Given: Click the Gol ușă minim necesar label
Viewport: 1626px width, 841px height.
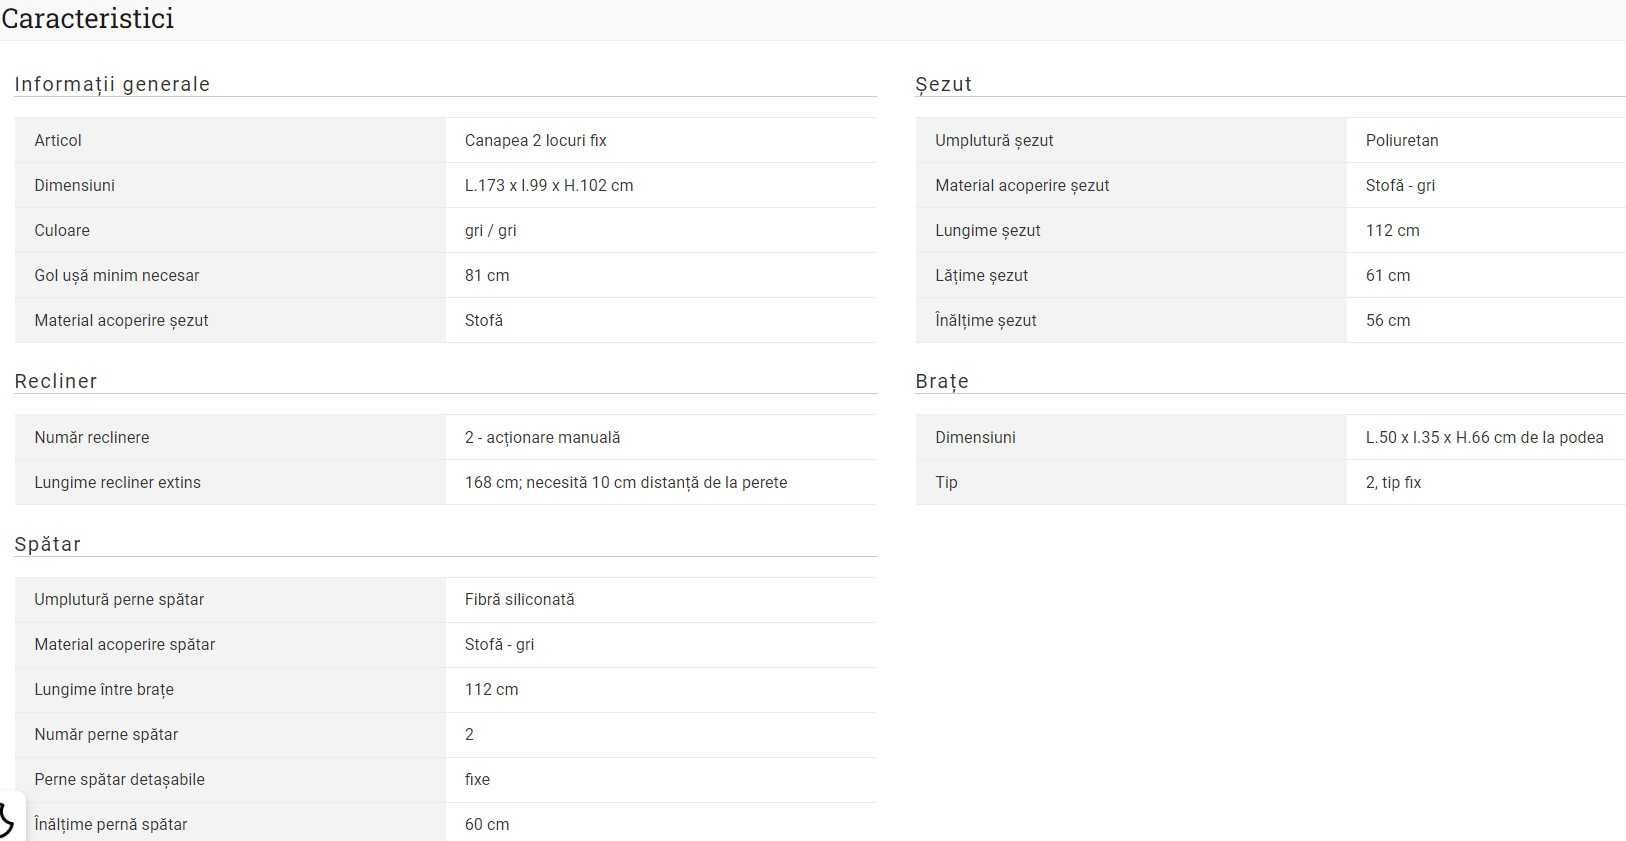Looking at the screenshot, I should (x=116, y=275).
